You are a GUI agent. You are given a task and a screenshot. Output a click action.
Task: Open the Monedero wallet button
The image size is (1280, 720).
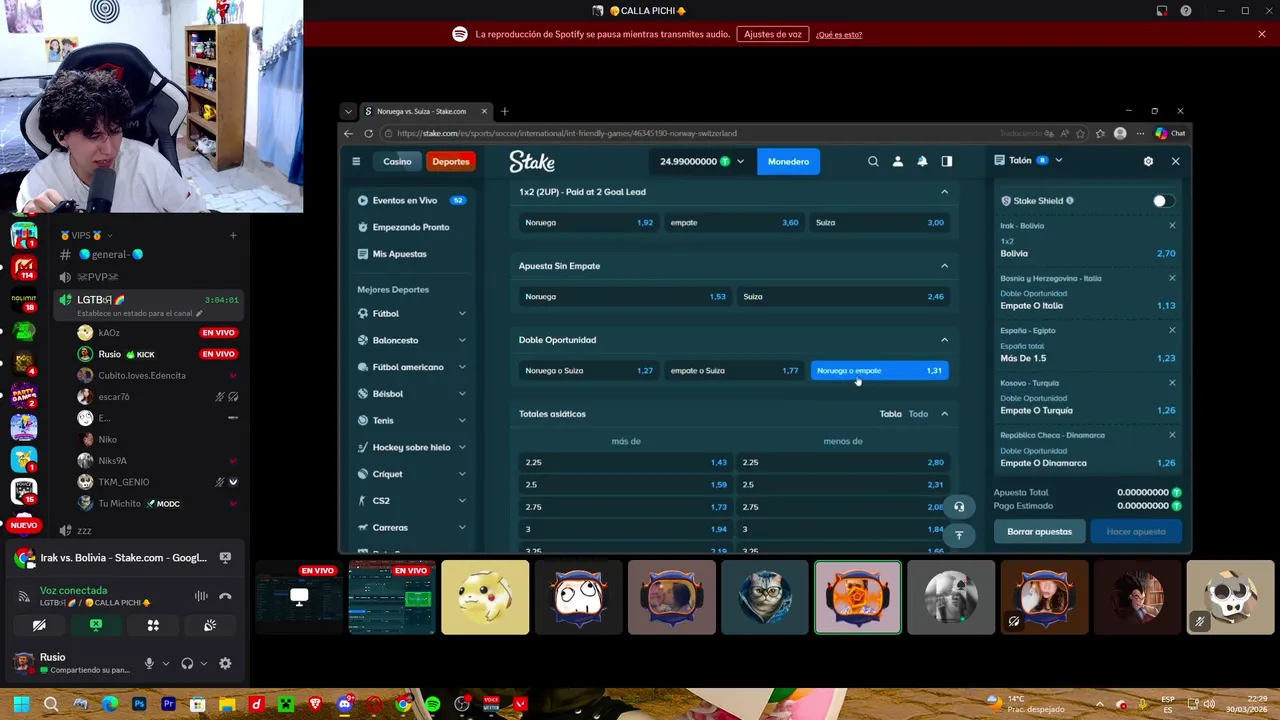tap(788, 161)
